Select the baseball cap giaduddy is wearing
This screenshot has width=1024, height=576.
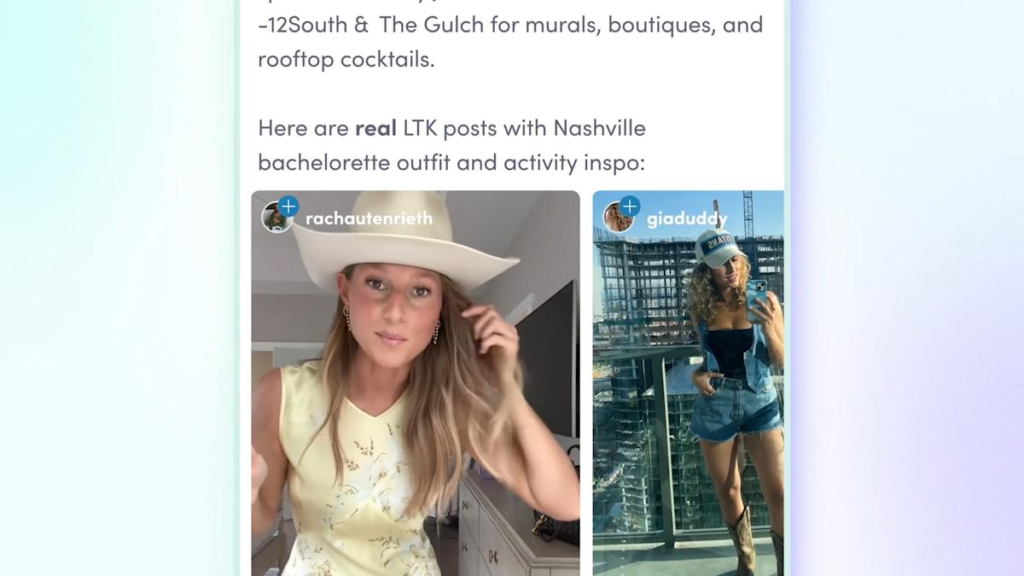click(x=720, y=247)
